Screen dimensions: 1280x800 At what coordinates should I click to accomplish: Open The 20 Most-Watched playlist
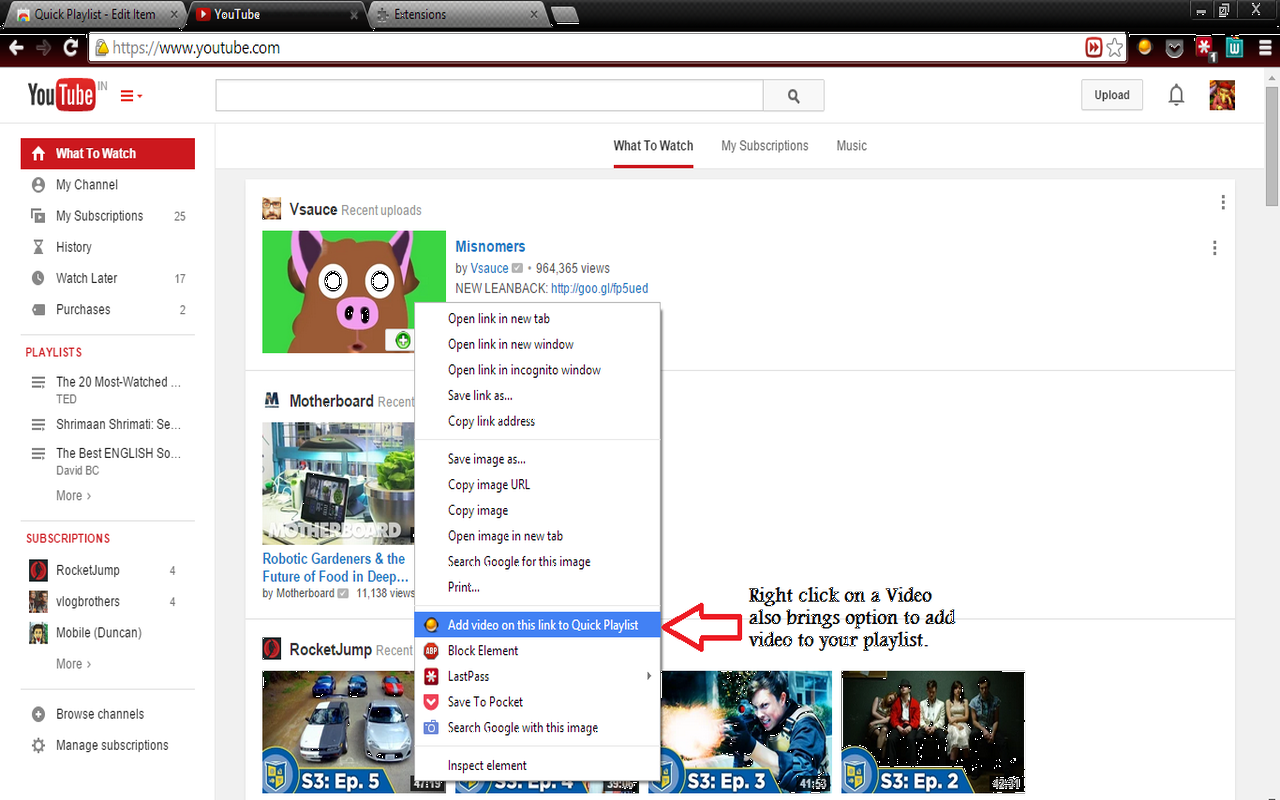click(118, 382)
